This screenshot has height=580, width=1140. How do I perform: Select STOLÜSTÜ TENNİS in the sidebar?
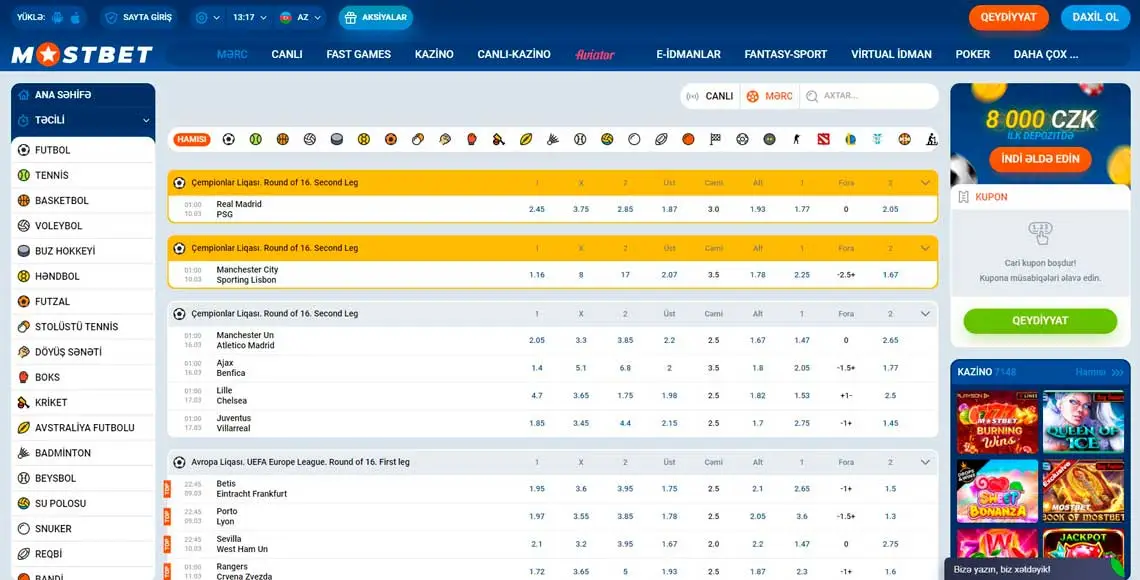[83, 327]
